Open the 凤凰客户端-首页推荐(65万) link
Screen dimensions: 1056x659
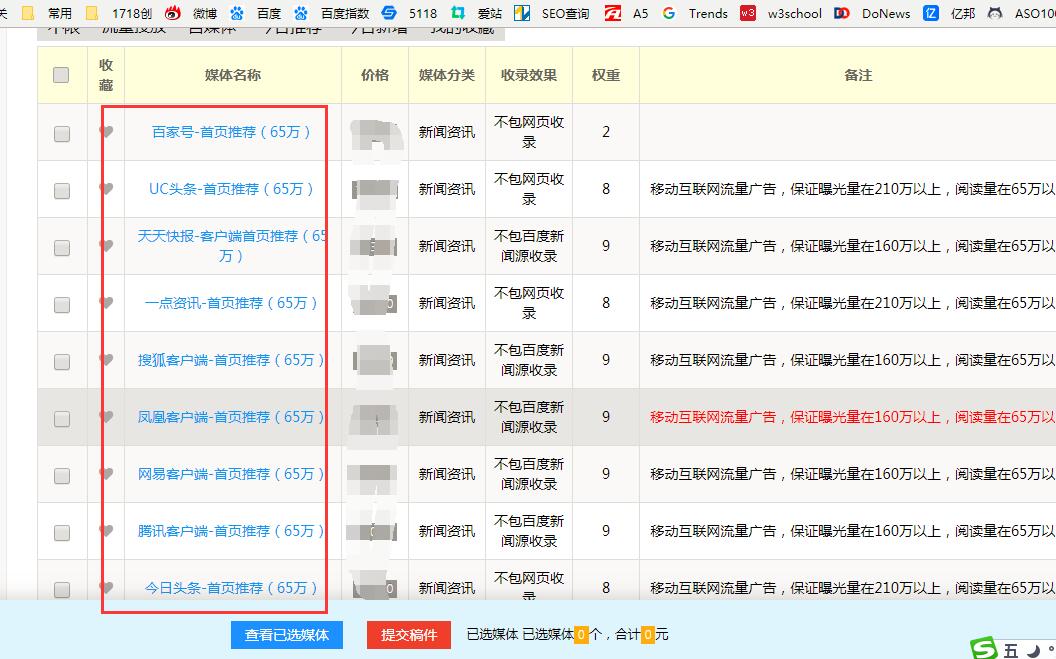[232, 417]
